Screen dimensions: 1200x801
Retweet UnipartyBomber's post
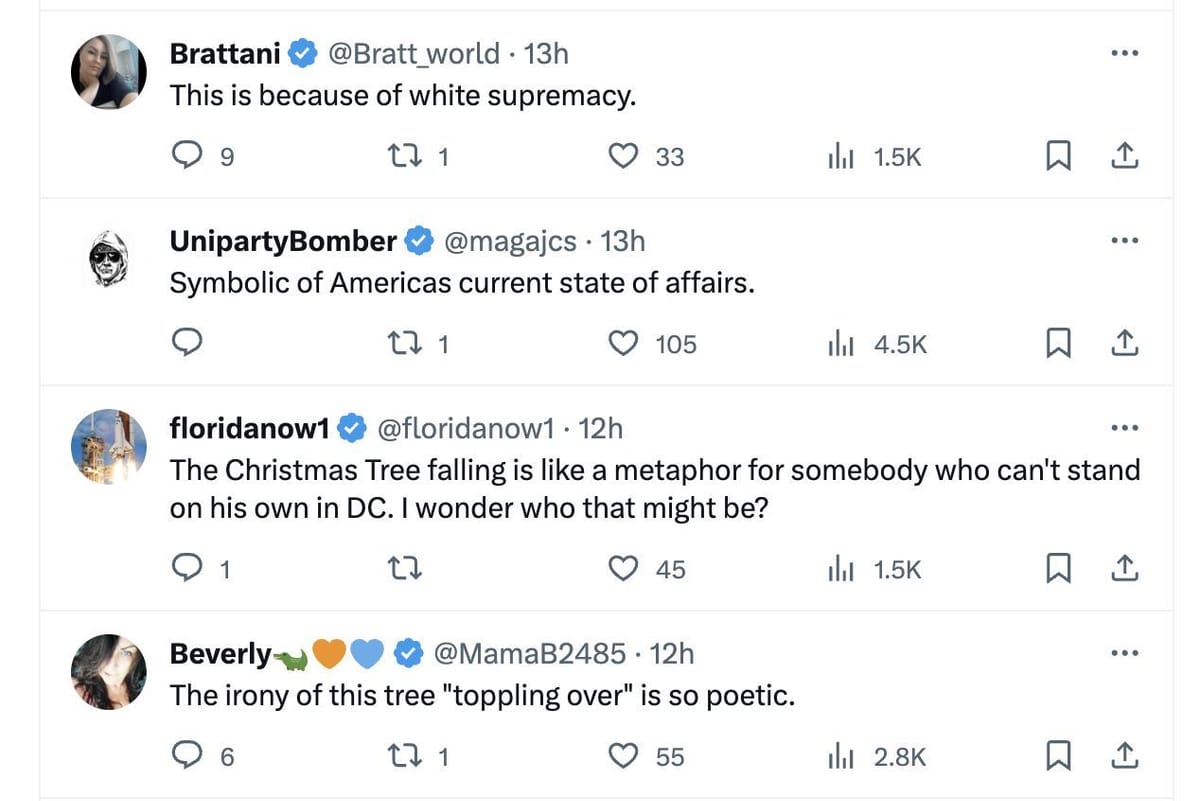coord(402,344)
